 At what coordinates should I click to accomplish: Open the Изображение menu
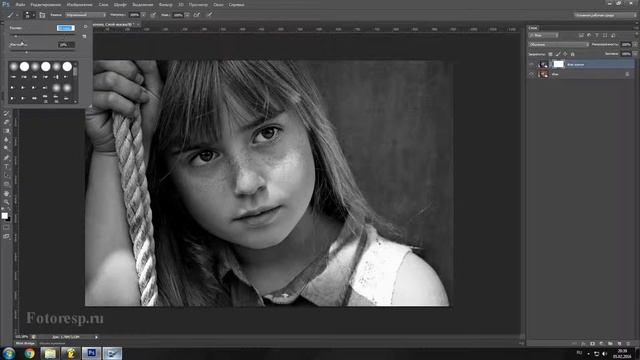click(x=80, y=4)
